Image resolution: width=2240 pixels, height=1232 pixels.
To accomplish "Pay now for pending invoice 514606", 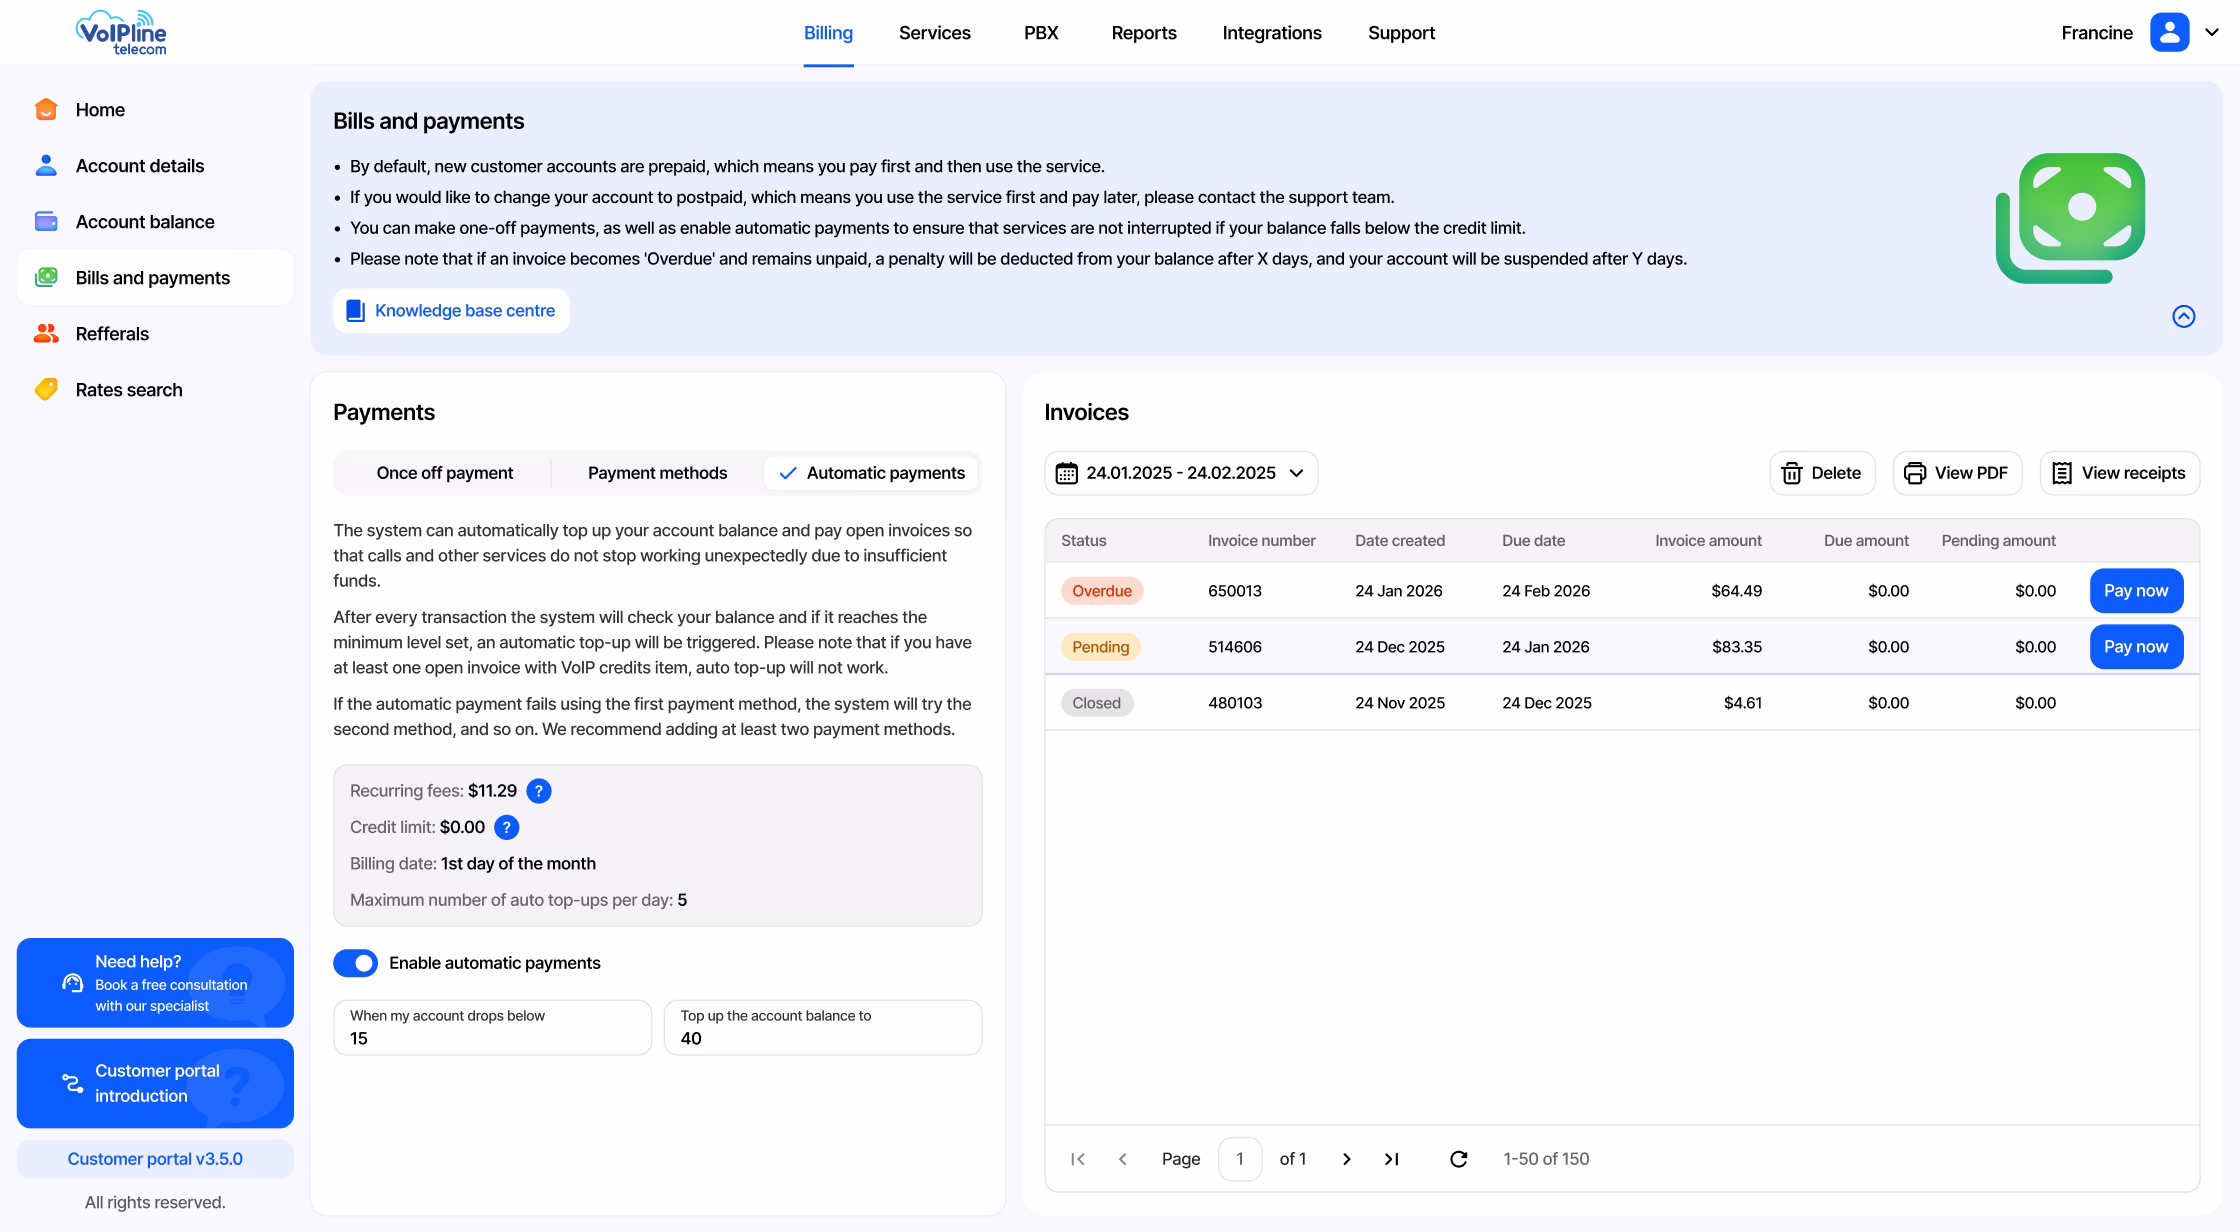I will (x=2136, y=647).
